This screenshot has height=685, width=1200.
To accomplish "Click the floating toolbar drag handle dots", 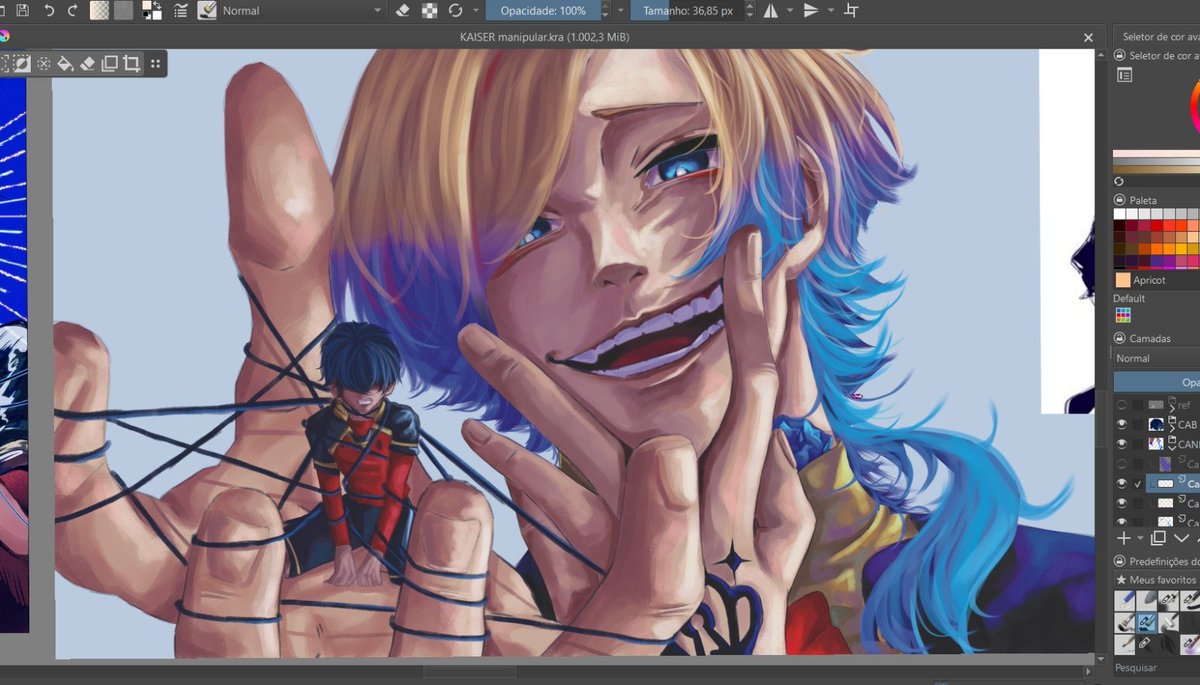I will 155,63.
